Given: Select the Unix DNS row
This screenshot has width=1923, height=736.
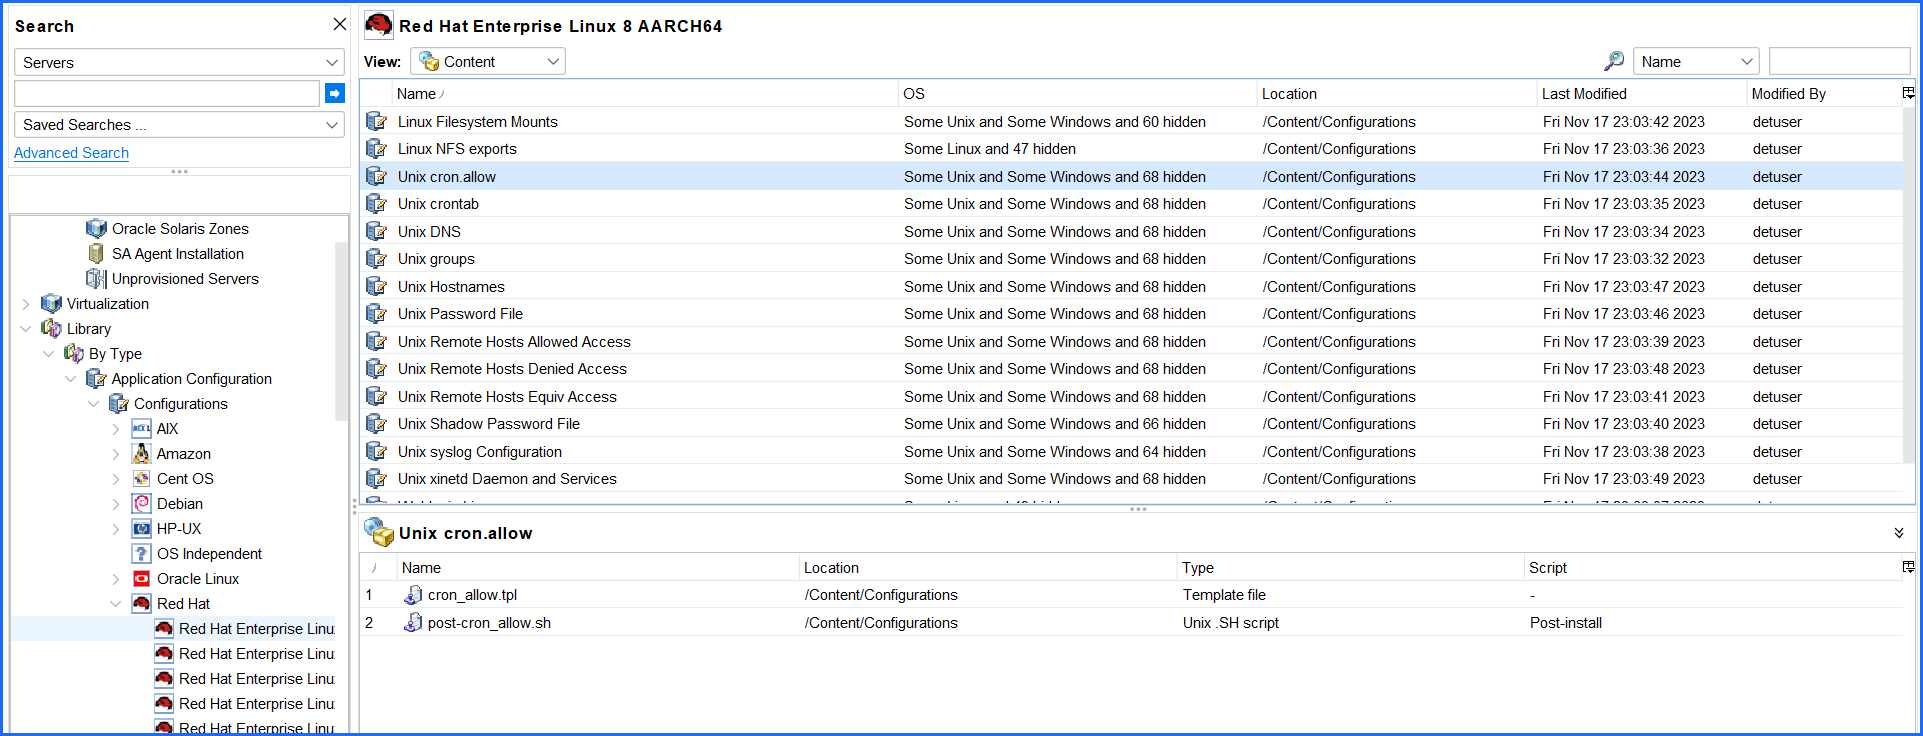Looking at the screenshot, I should tap(1131, 231).
